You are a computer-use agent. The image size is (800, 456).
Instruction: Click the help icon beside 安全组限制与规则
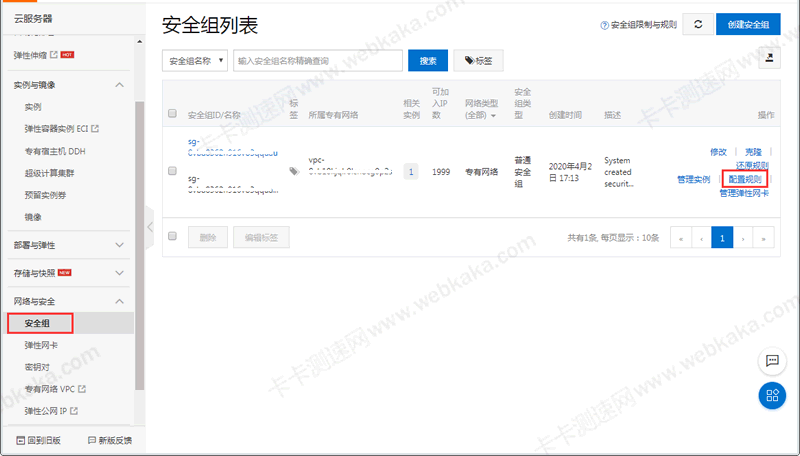click(x=604, y=25)
